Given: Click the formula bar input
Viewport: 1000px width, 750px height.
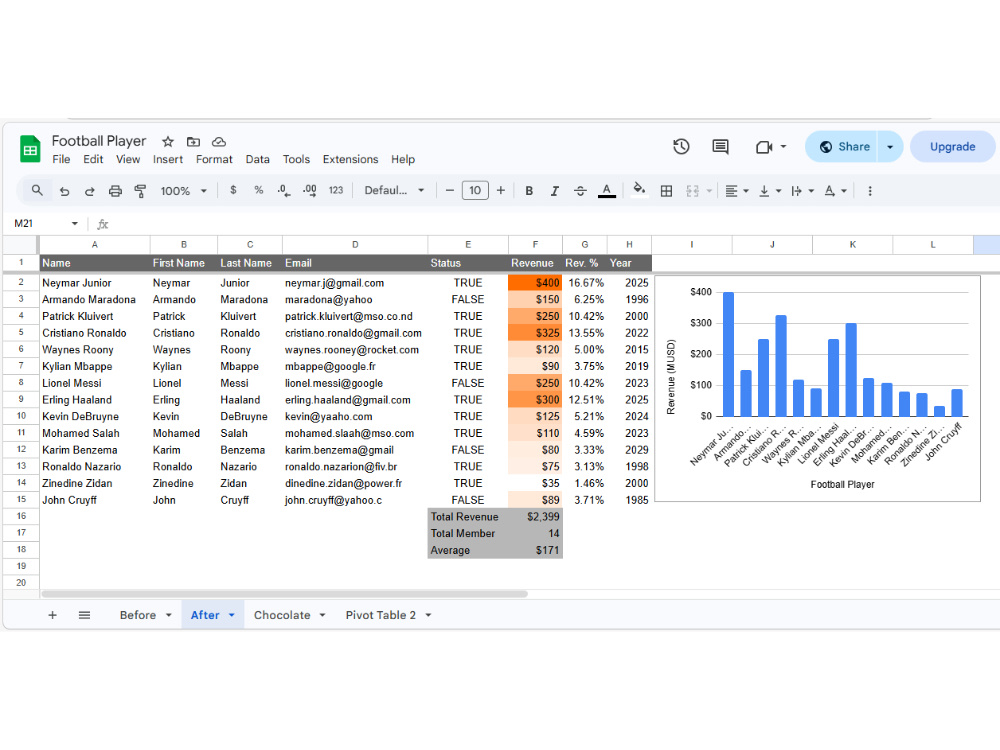Looking at the screenshot, I should point(555,224).
